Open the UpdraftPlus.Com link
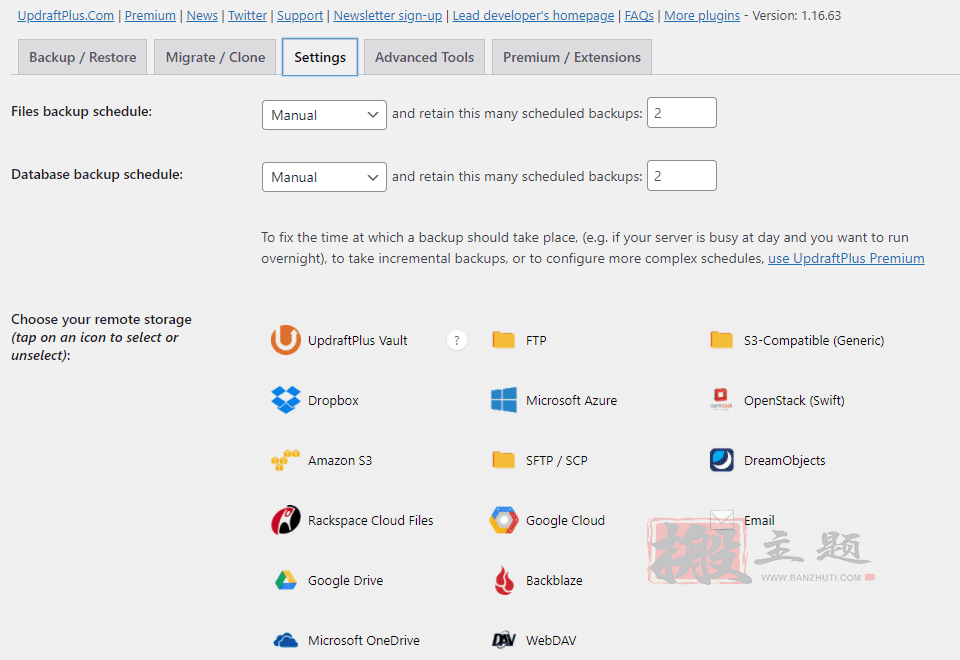Image resolution: width=960 pixels, height=660 pixels. coord(66,16)
